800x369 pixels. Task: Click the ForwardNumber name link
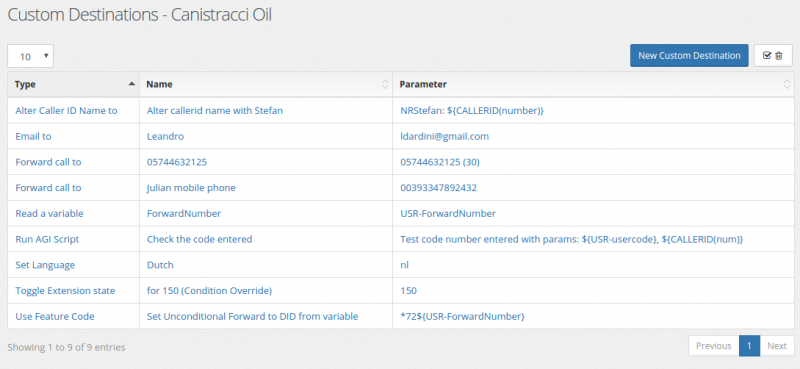pyautogui.click(x=184, y=213)
